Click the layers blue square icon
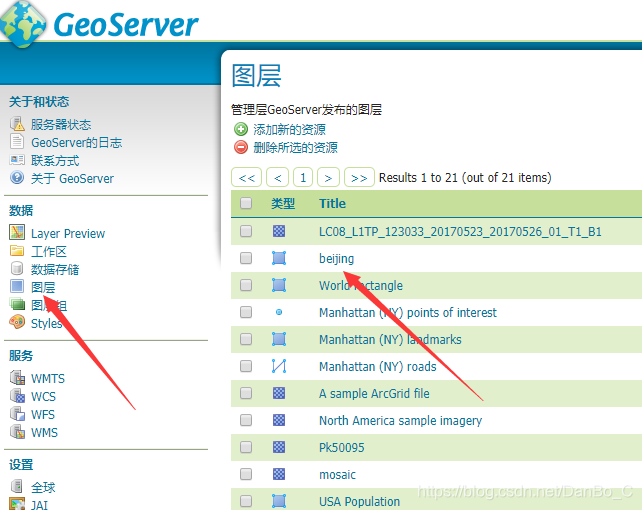Screen dimensions: 642x510 (x=17, y=286)
